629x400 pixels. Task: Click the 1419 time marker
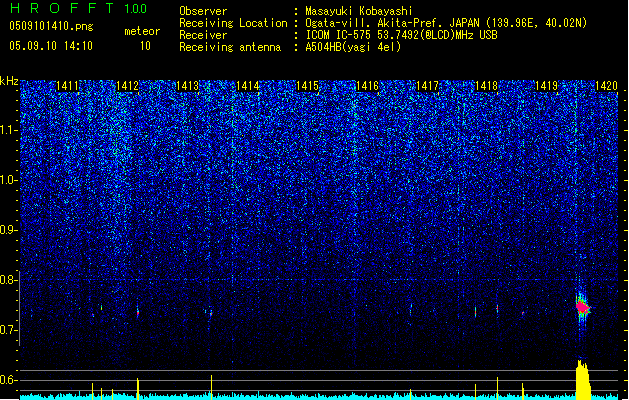pos(546,86)
